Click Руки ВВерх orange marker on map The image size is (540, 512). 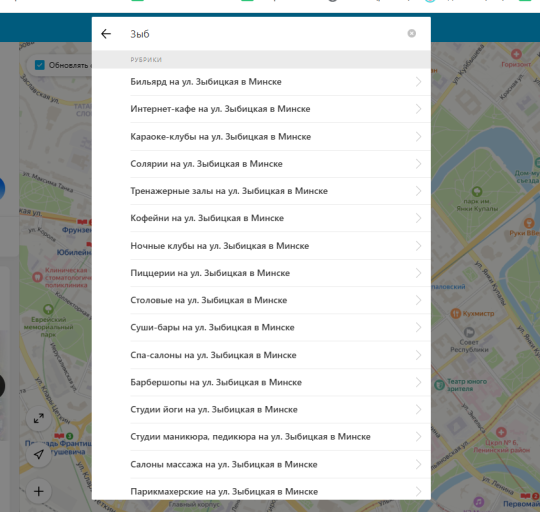point(529,223)
